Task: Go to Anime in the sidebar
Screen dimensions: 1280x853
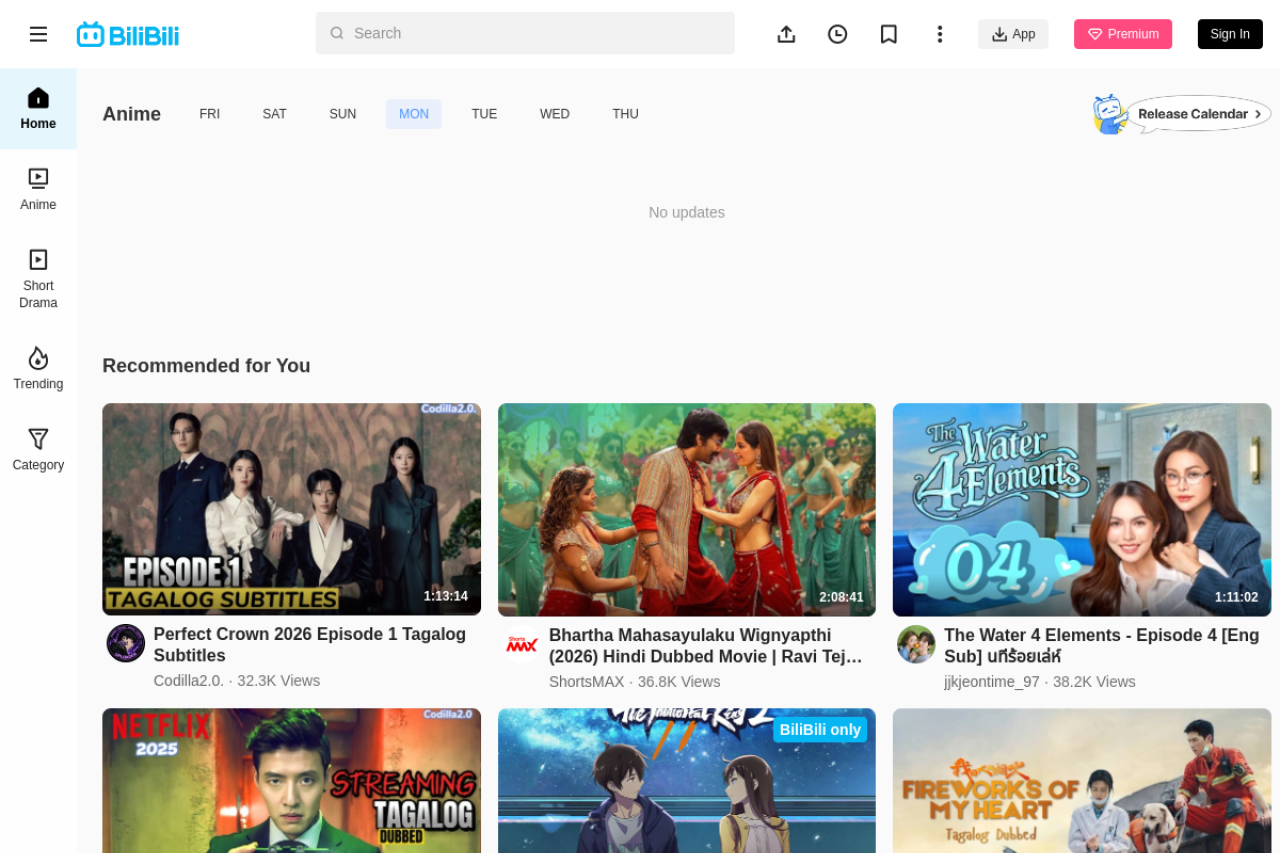Action: (x=38, y=190)
